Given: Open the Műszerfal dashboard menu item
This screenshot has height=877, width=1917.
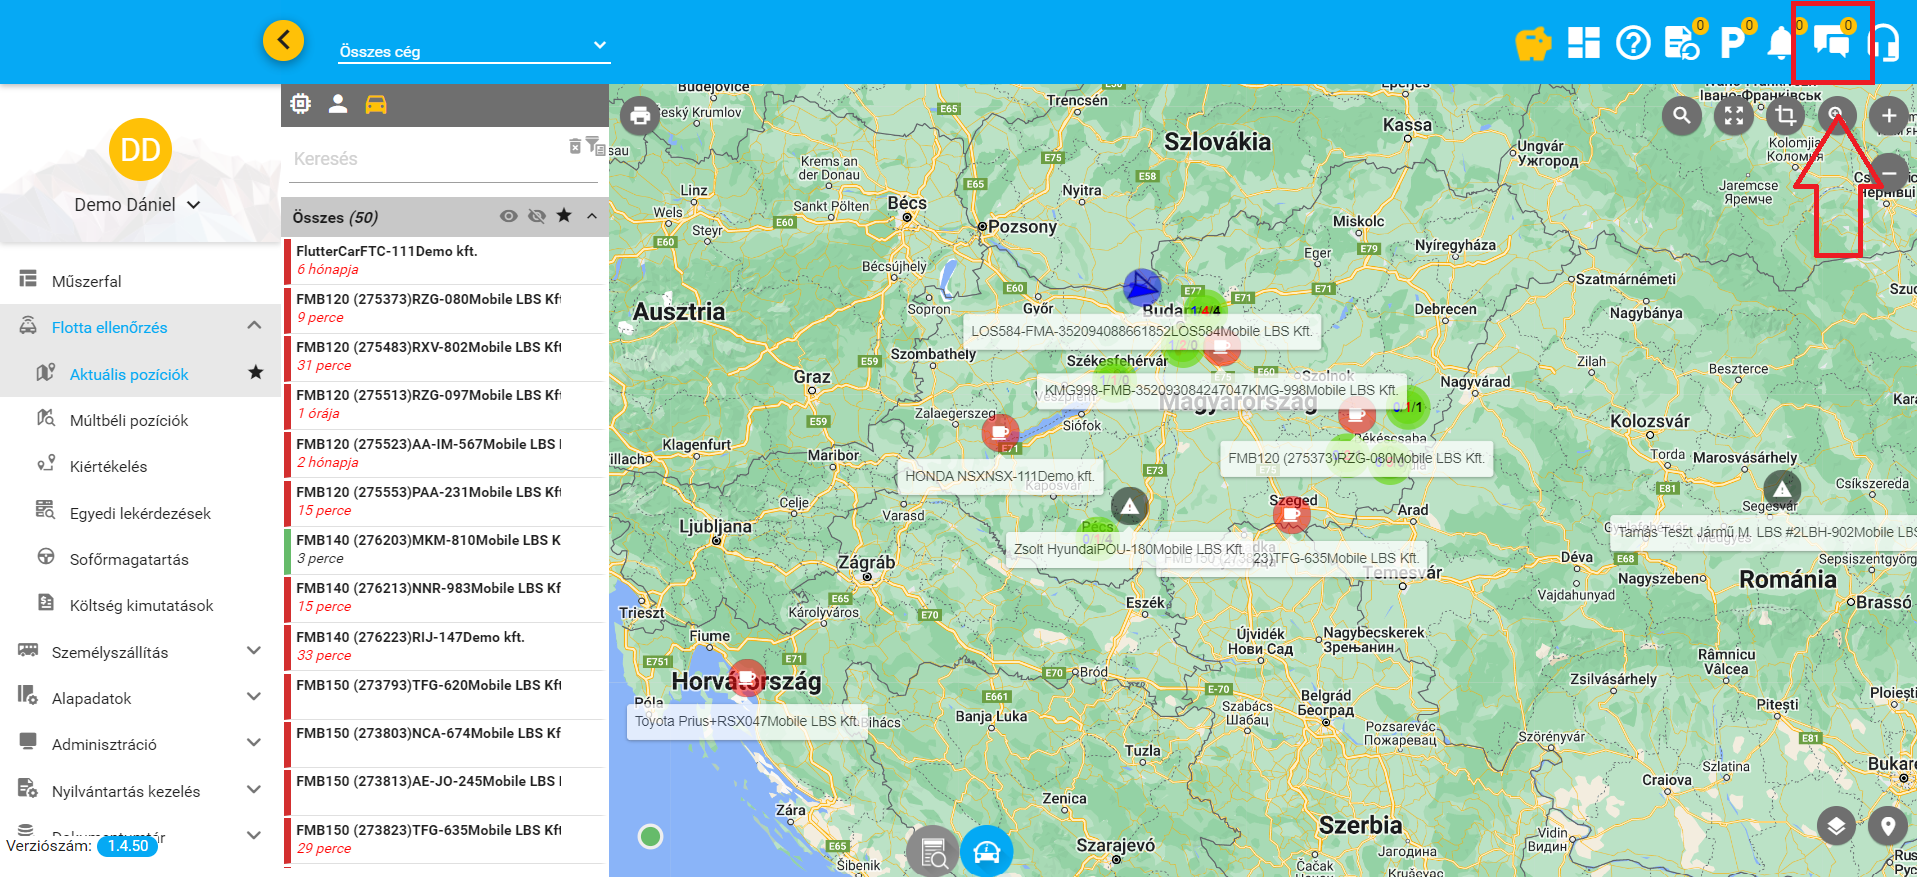Looking at the screenshot, I should (87, 281).
